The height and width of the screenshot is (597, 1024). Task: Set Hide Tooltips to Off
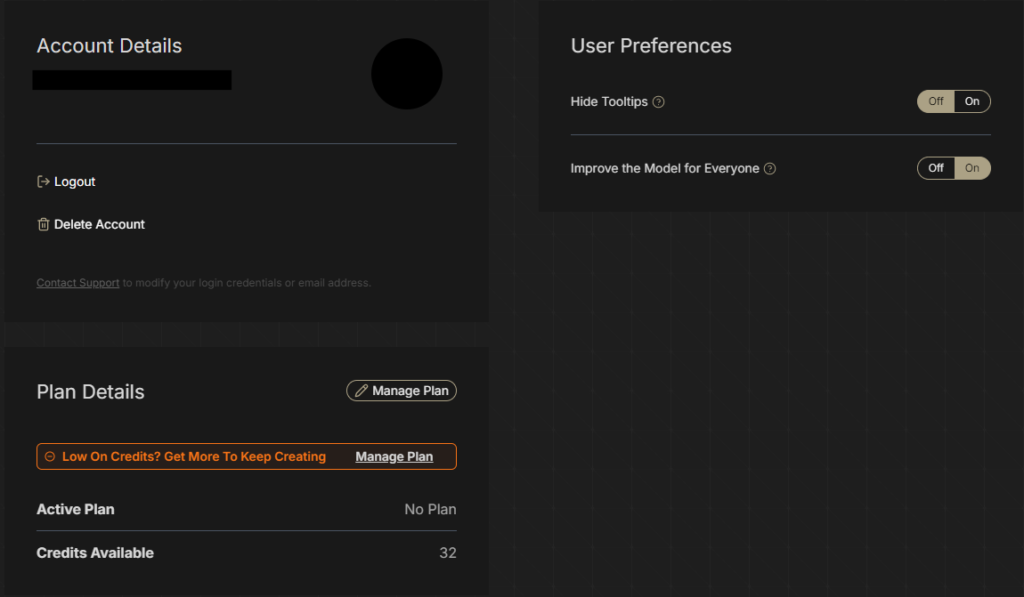[x=936, y=102]
